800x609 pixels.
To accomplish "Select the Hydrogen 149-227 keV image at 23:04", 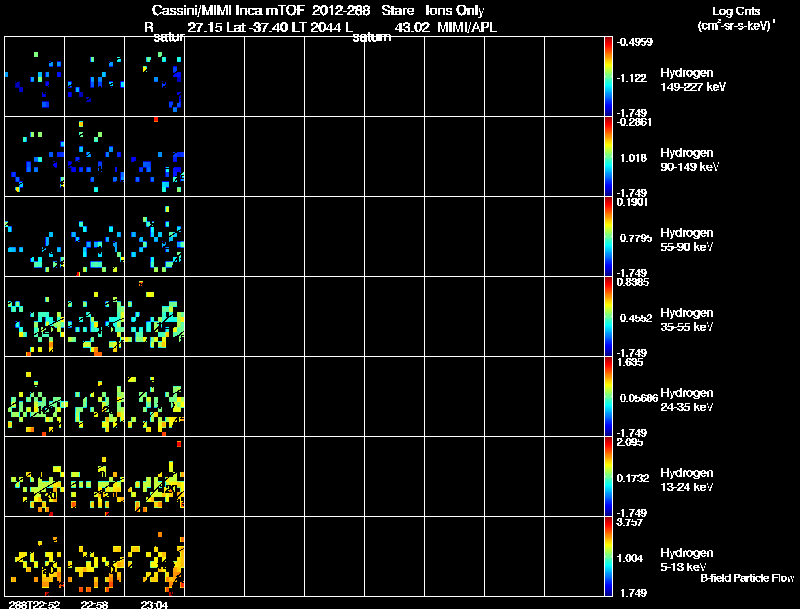I will pyautogui.click(x=155, y=77).
